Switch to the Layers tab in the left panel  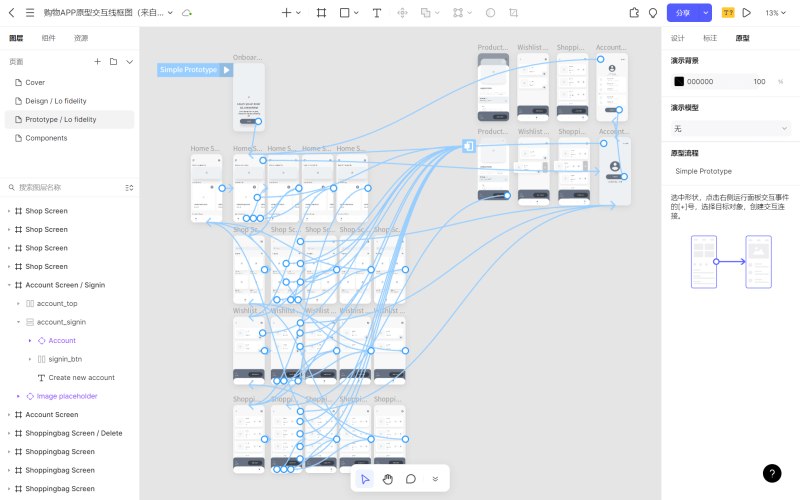[16, 38]
